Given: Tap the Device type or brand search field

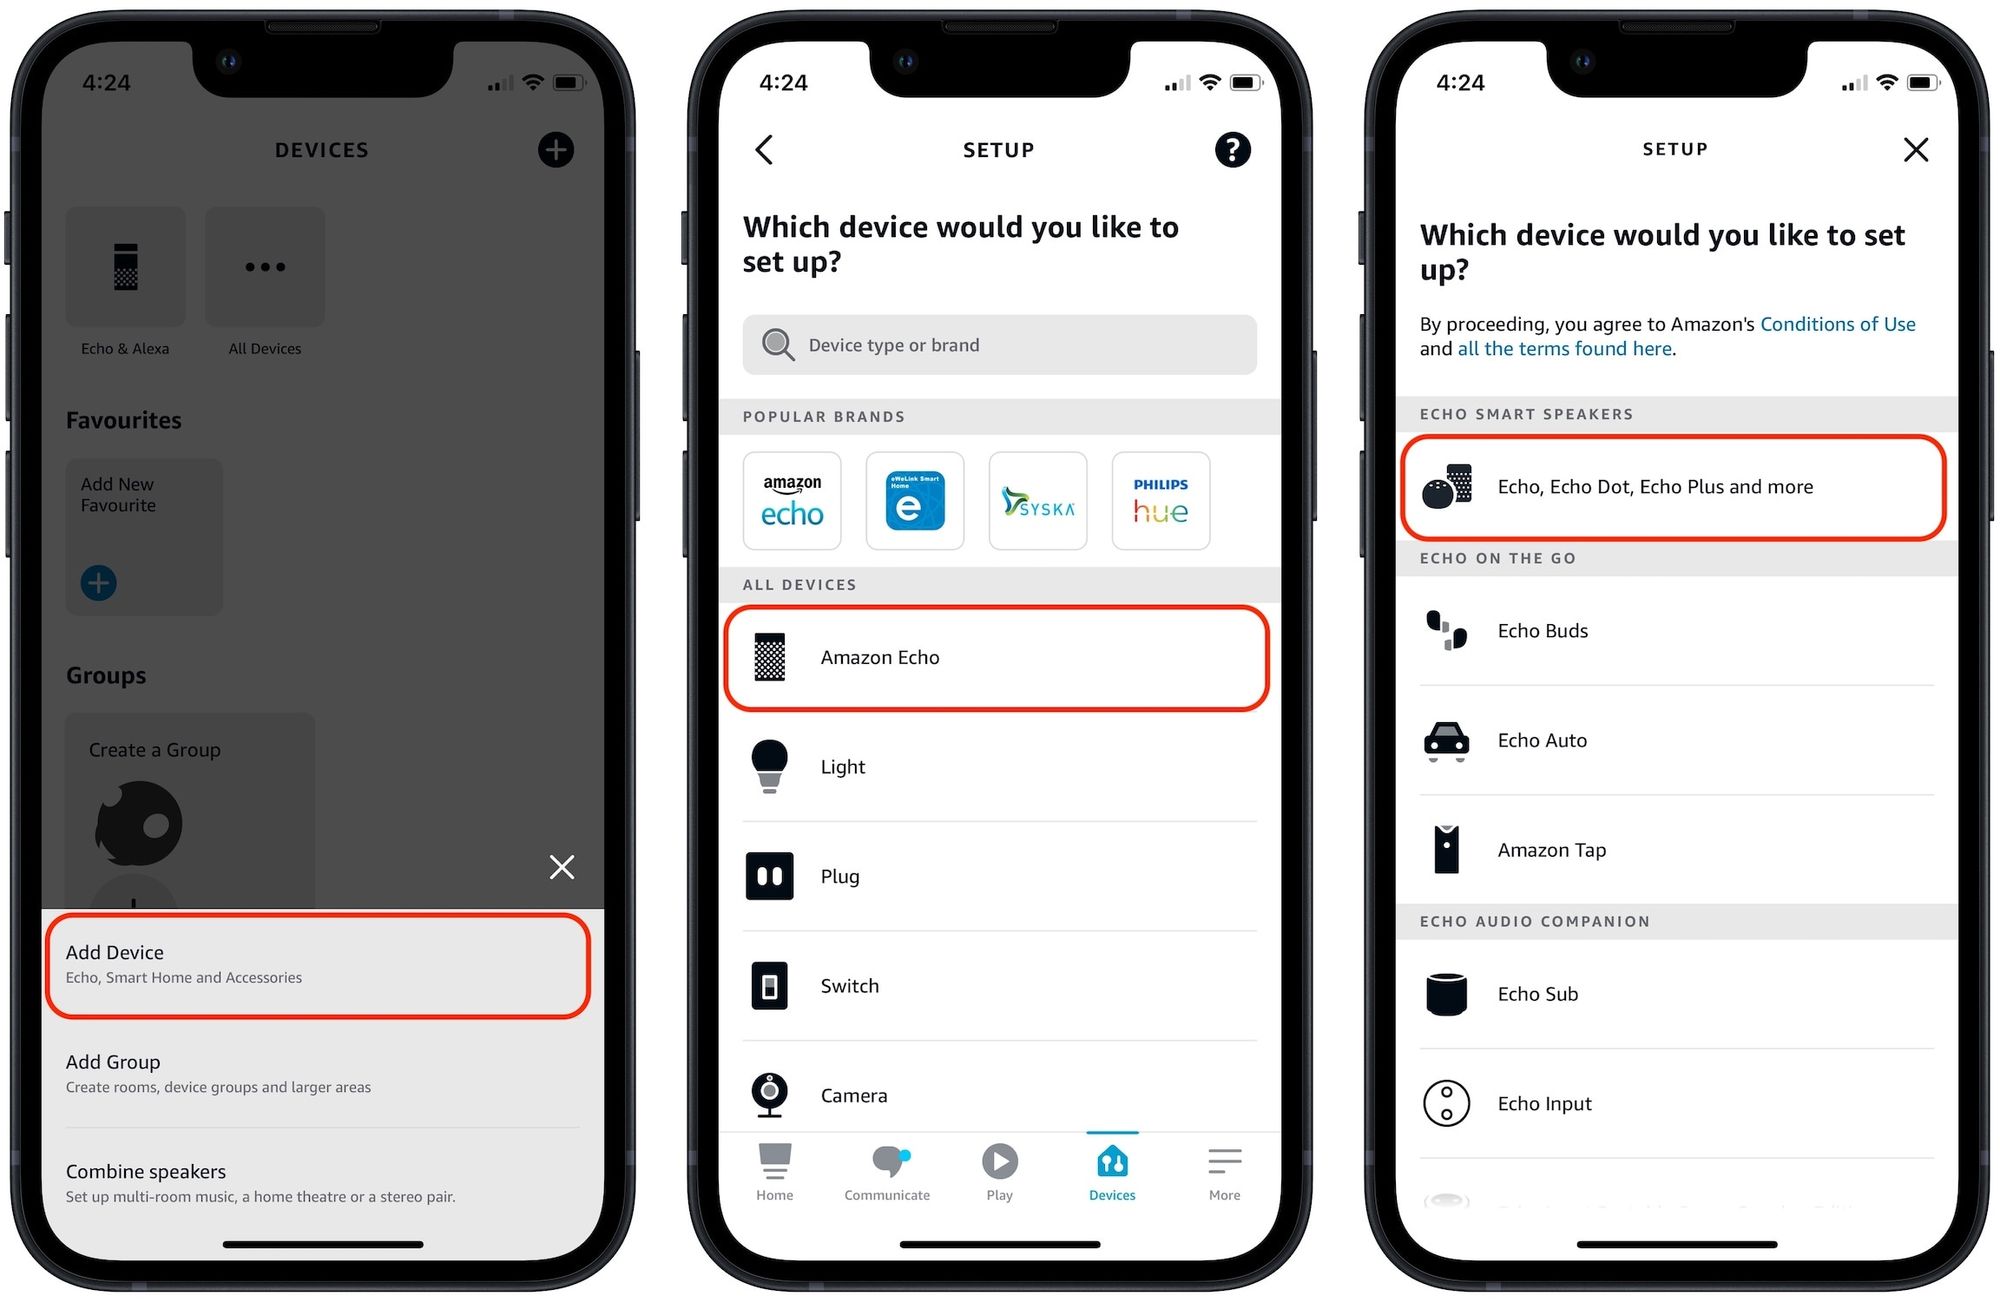Looking at the screenshot, I should pyautogui.click(x=999, y=344).
